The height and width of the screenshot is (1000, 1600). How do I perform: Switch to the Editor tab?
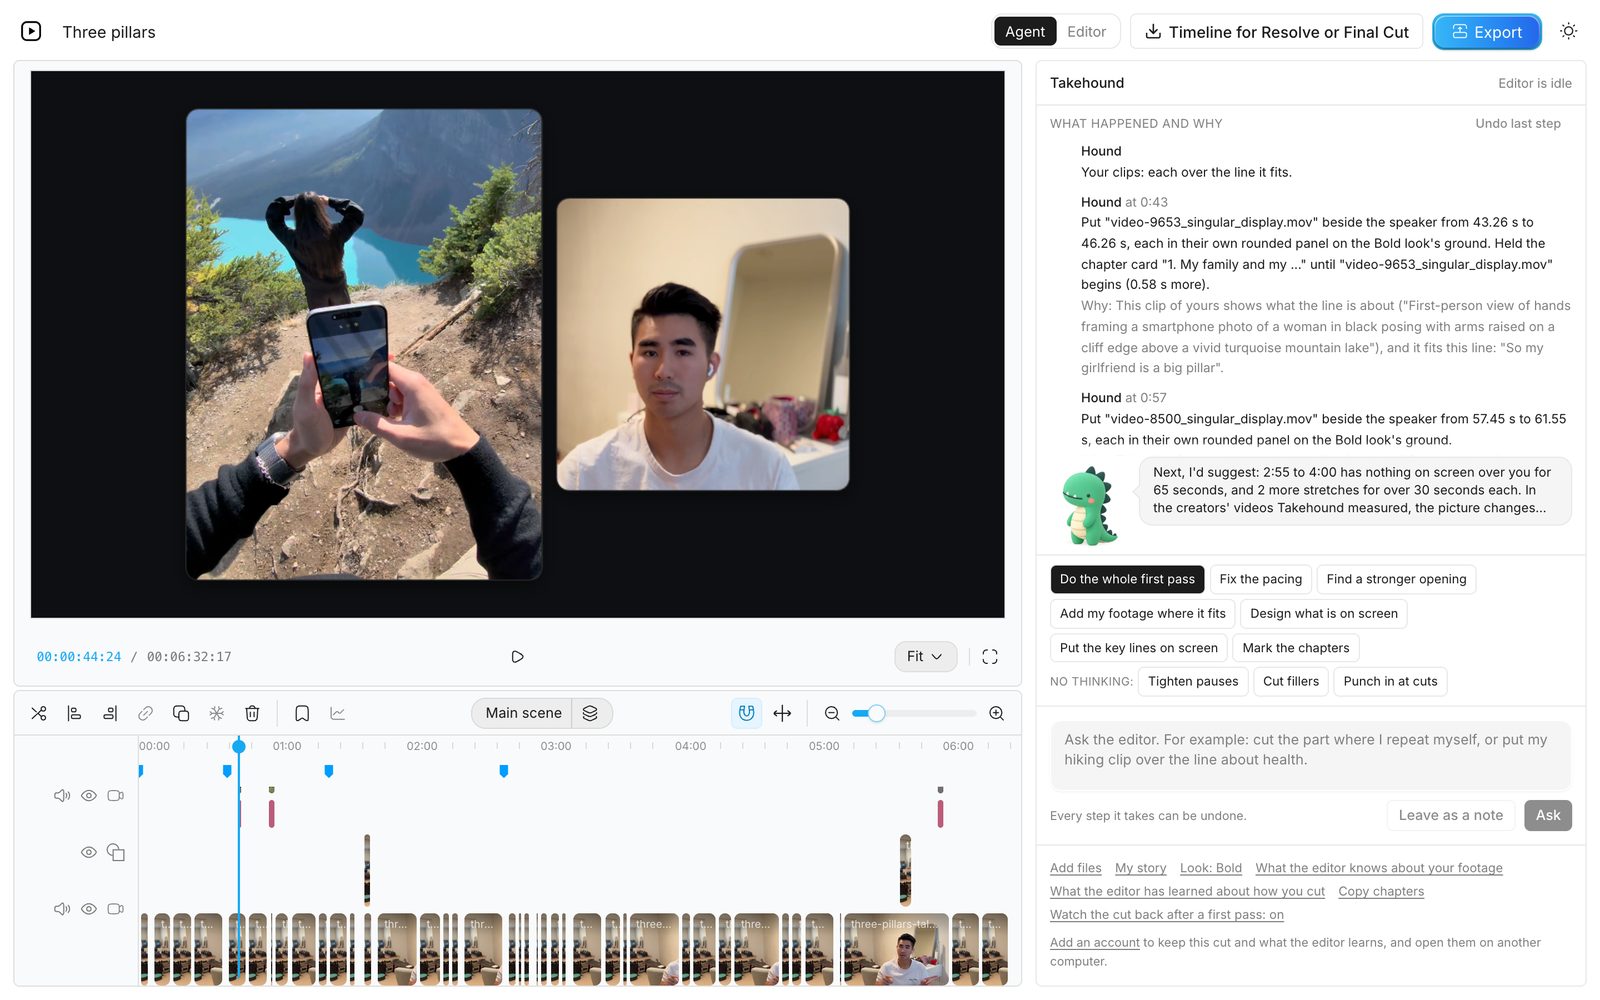coord(1087,32)
